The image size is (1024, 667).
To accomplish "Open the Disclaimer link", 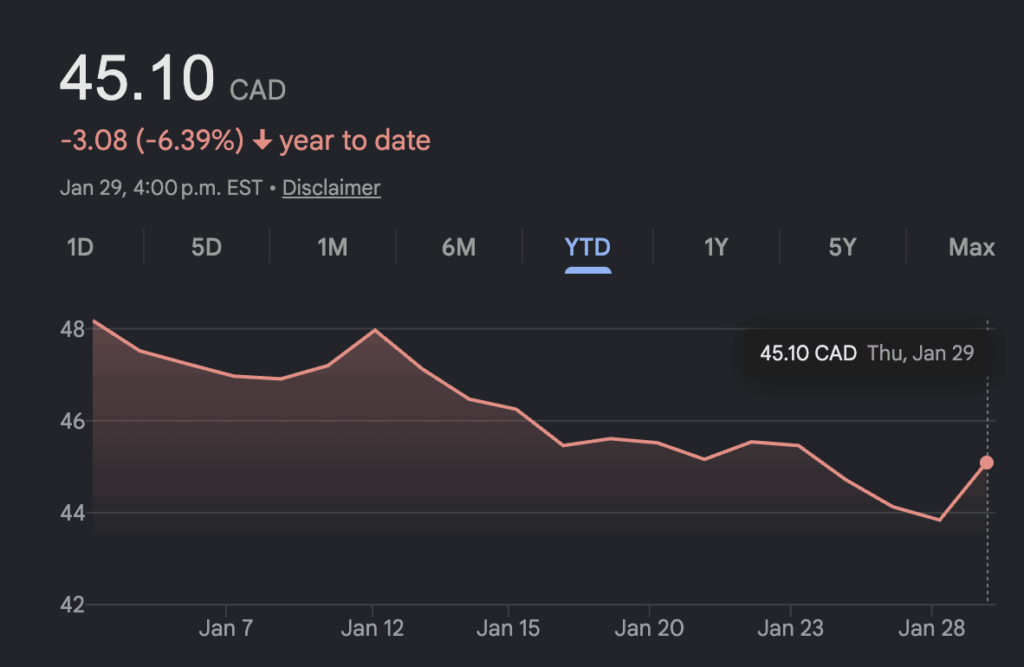I will [x=331, y=188].
